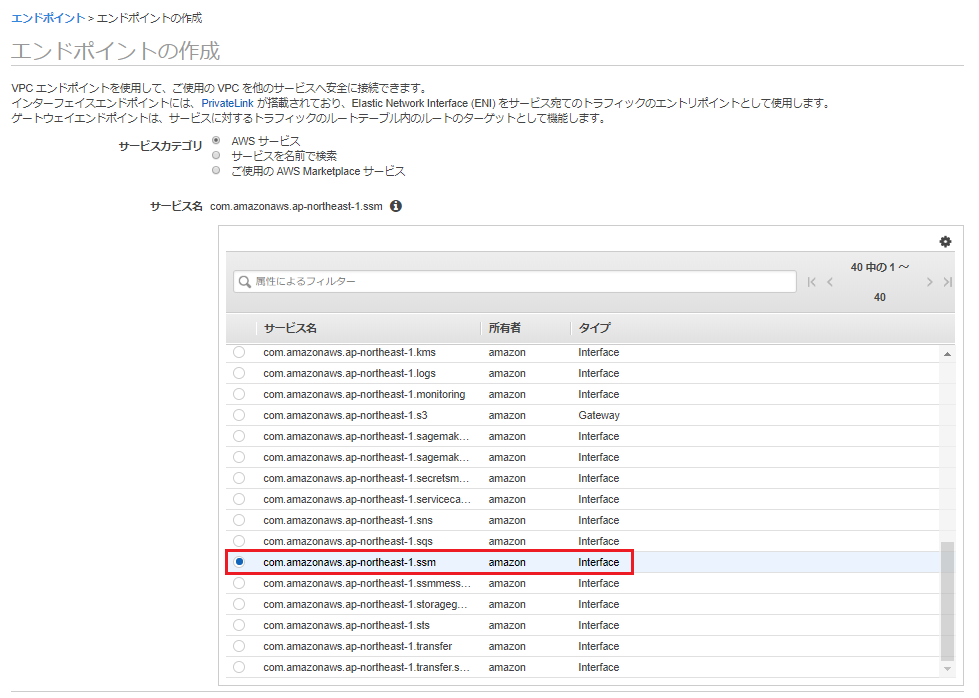Click com.amazonaws.ap-northeast-1.ssmmess… service name
This screenshot has height=698, width=979.
tap(367, 583)
